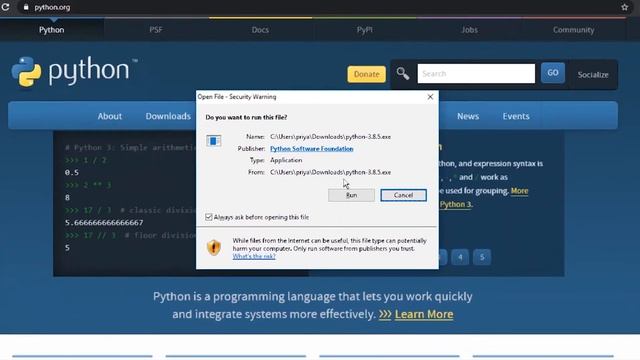Screen dimensions: 640x360
Task: Click the '5.666666666666667' code output
Action: click(104, 222)
